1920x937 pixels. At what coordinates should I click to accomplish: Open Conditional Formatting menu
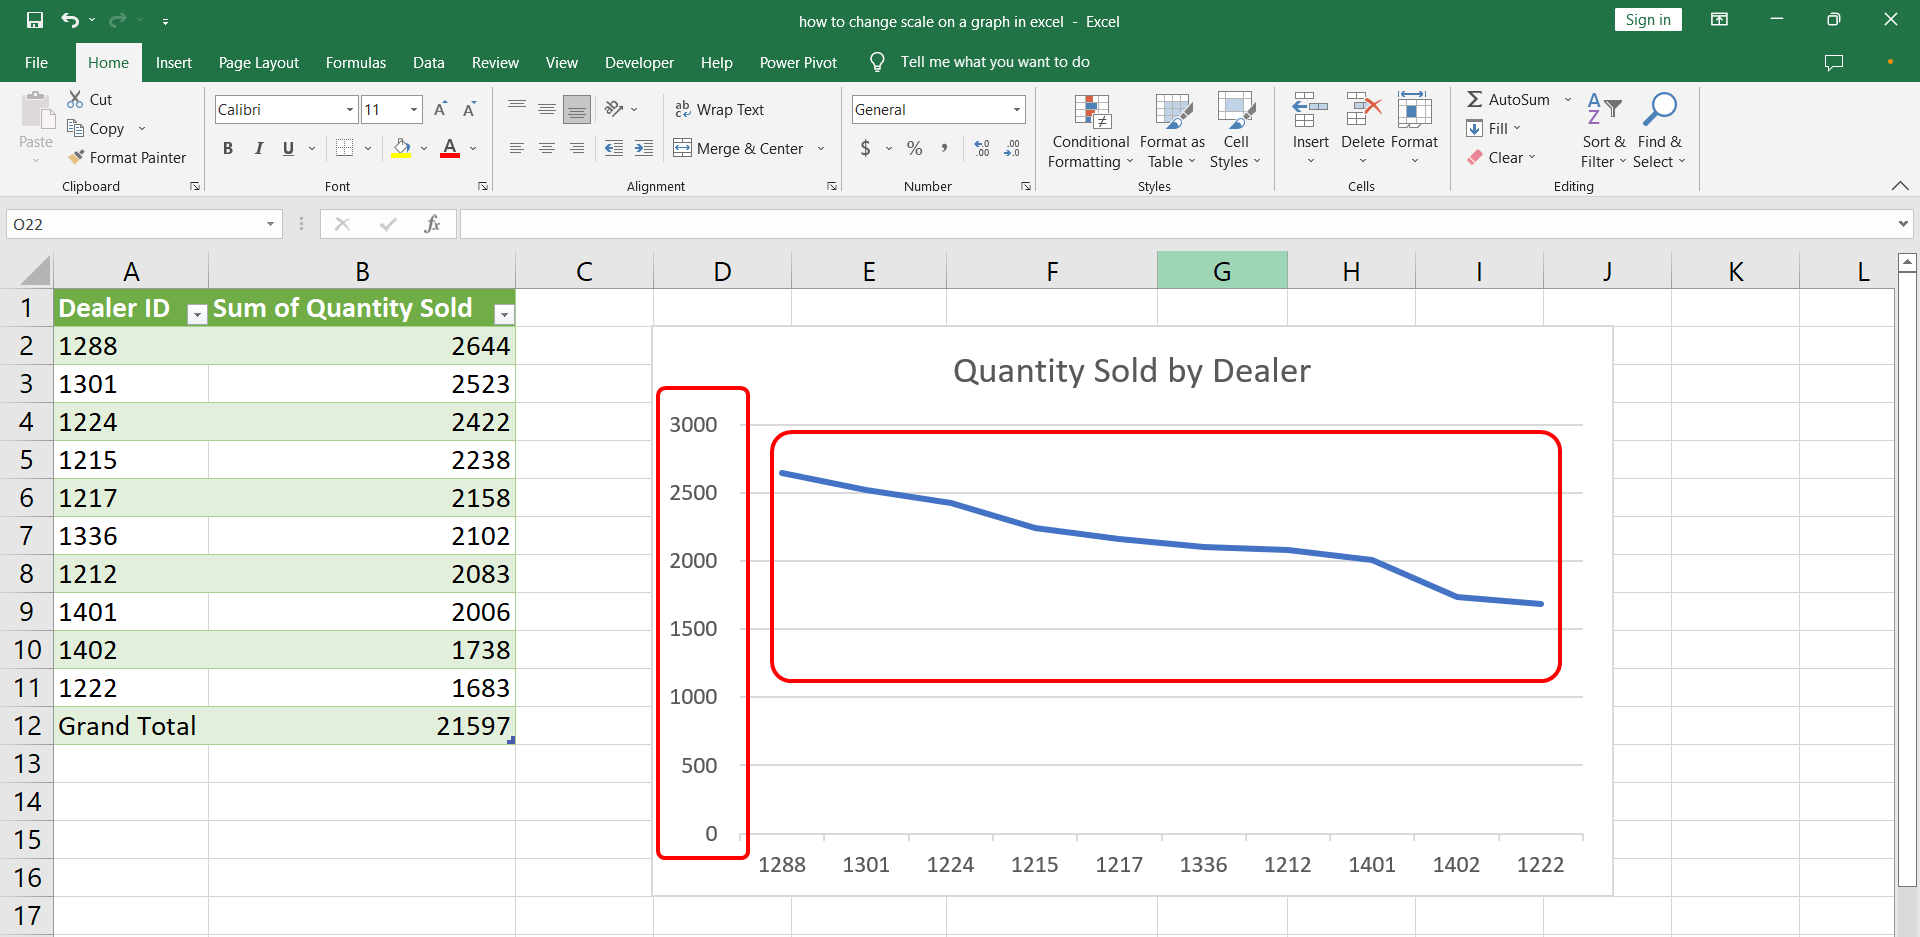[x=1090, y=132]
